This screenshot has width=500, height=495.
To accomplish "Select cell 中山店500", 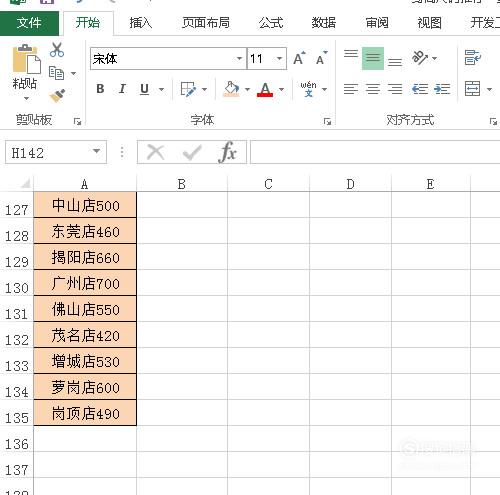I will click(x=85, y=205).
